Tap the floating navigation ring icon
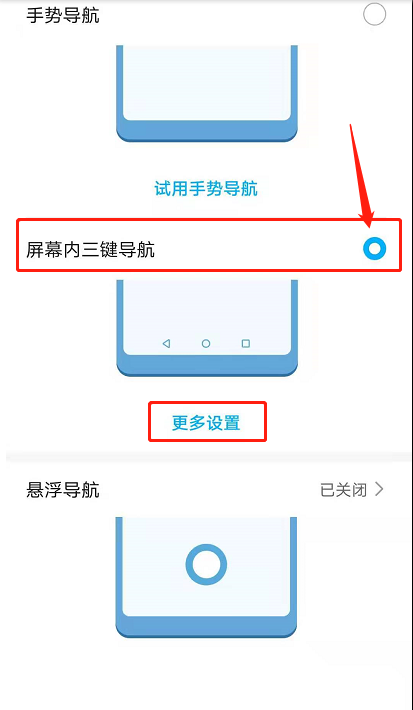This screenshot has height=710, width=413. pos(206,564)
